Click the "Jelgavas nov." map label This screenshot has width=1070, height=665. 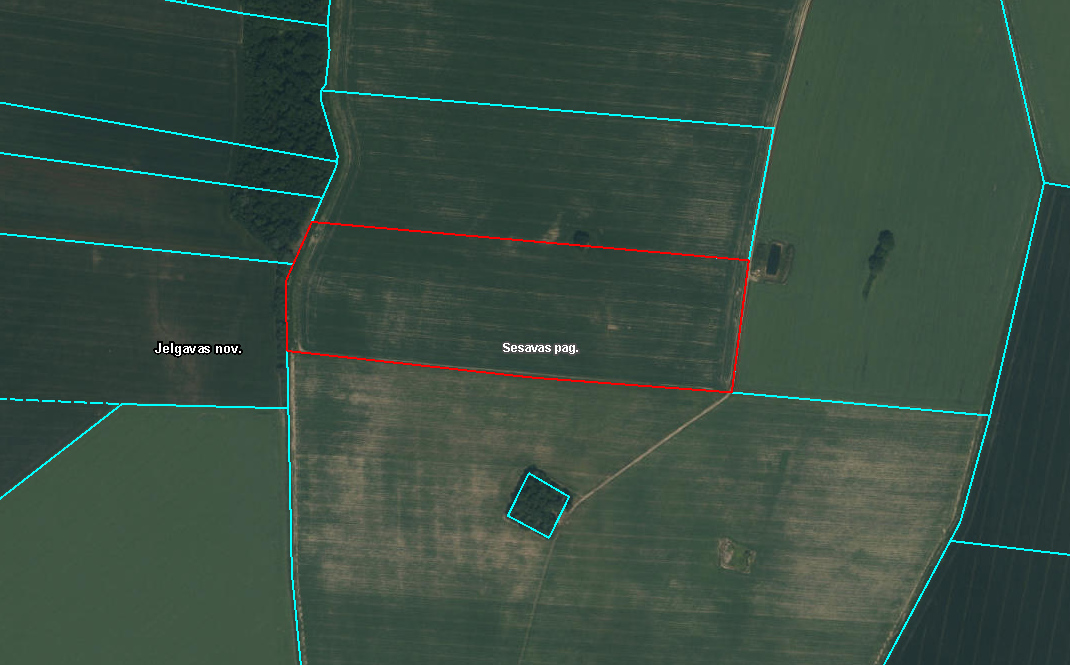pos(198,349)
